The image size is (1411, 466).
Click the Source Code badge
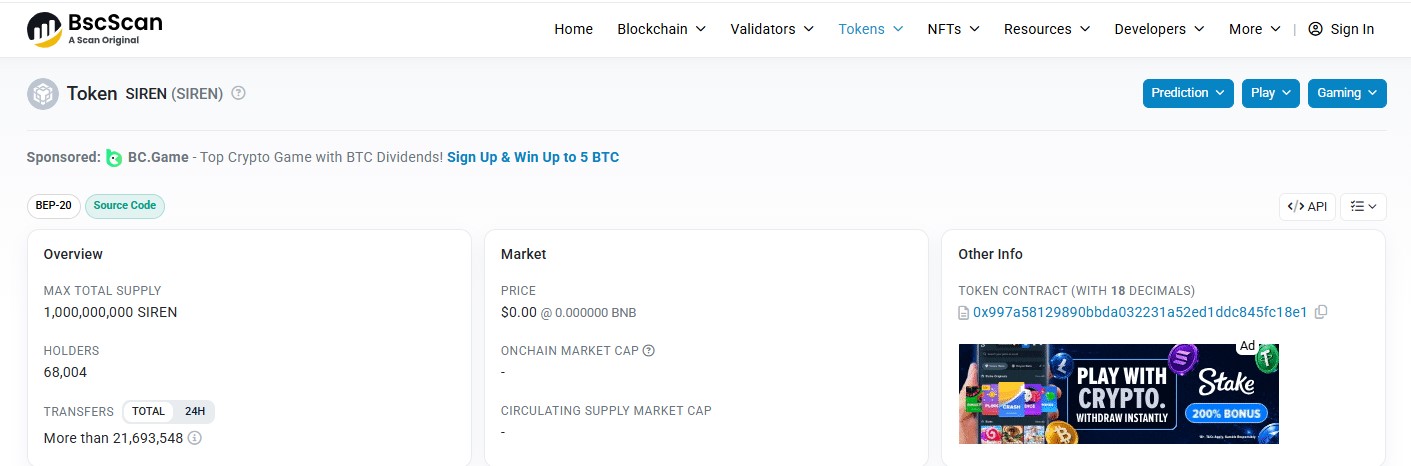click(125, 206)
